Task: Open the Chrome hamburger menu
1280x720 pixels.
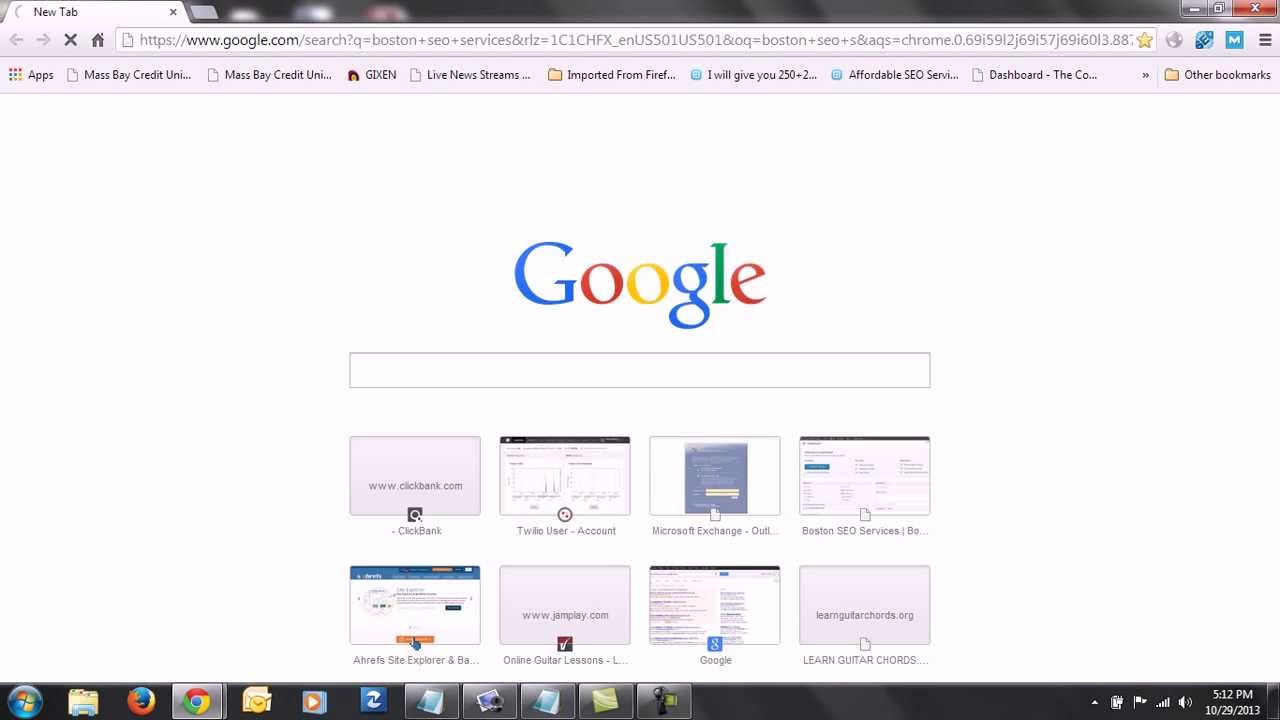Action: click(1265, 40)
